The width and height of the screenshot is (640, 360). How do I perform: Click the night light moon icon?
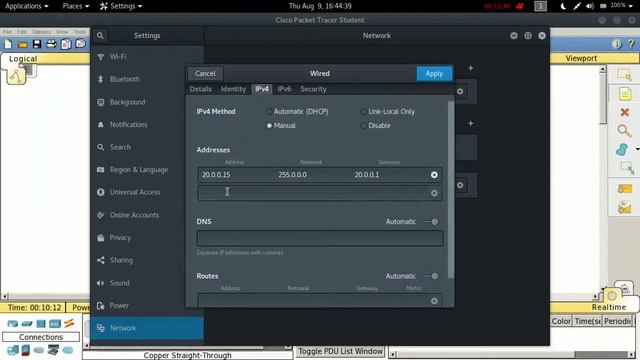563,6
